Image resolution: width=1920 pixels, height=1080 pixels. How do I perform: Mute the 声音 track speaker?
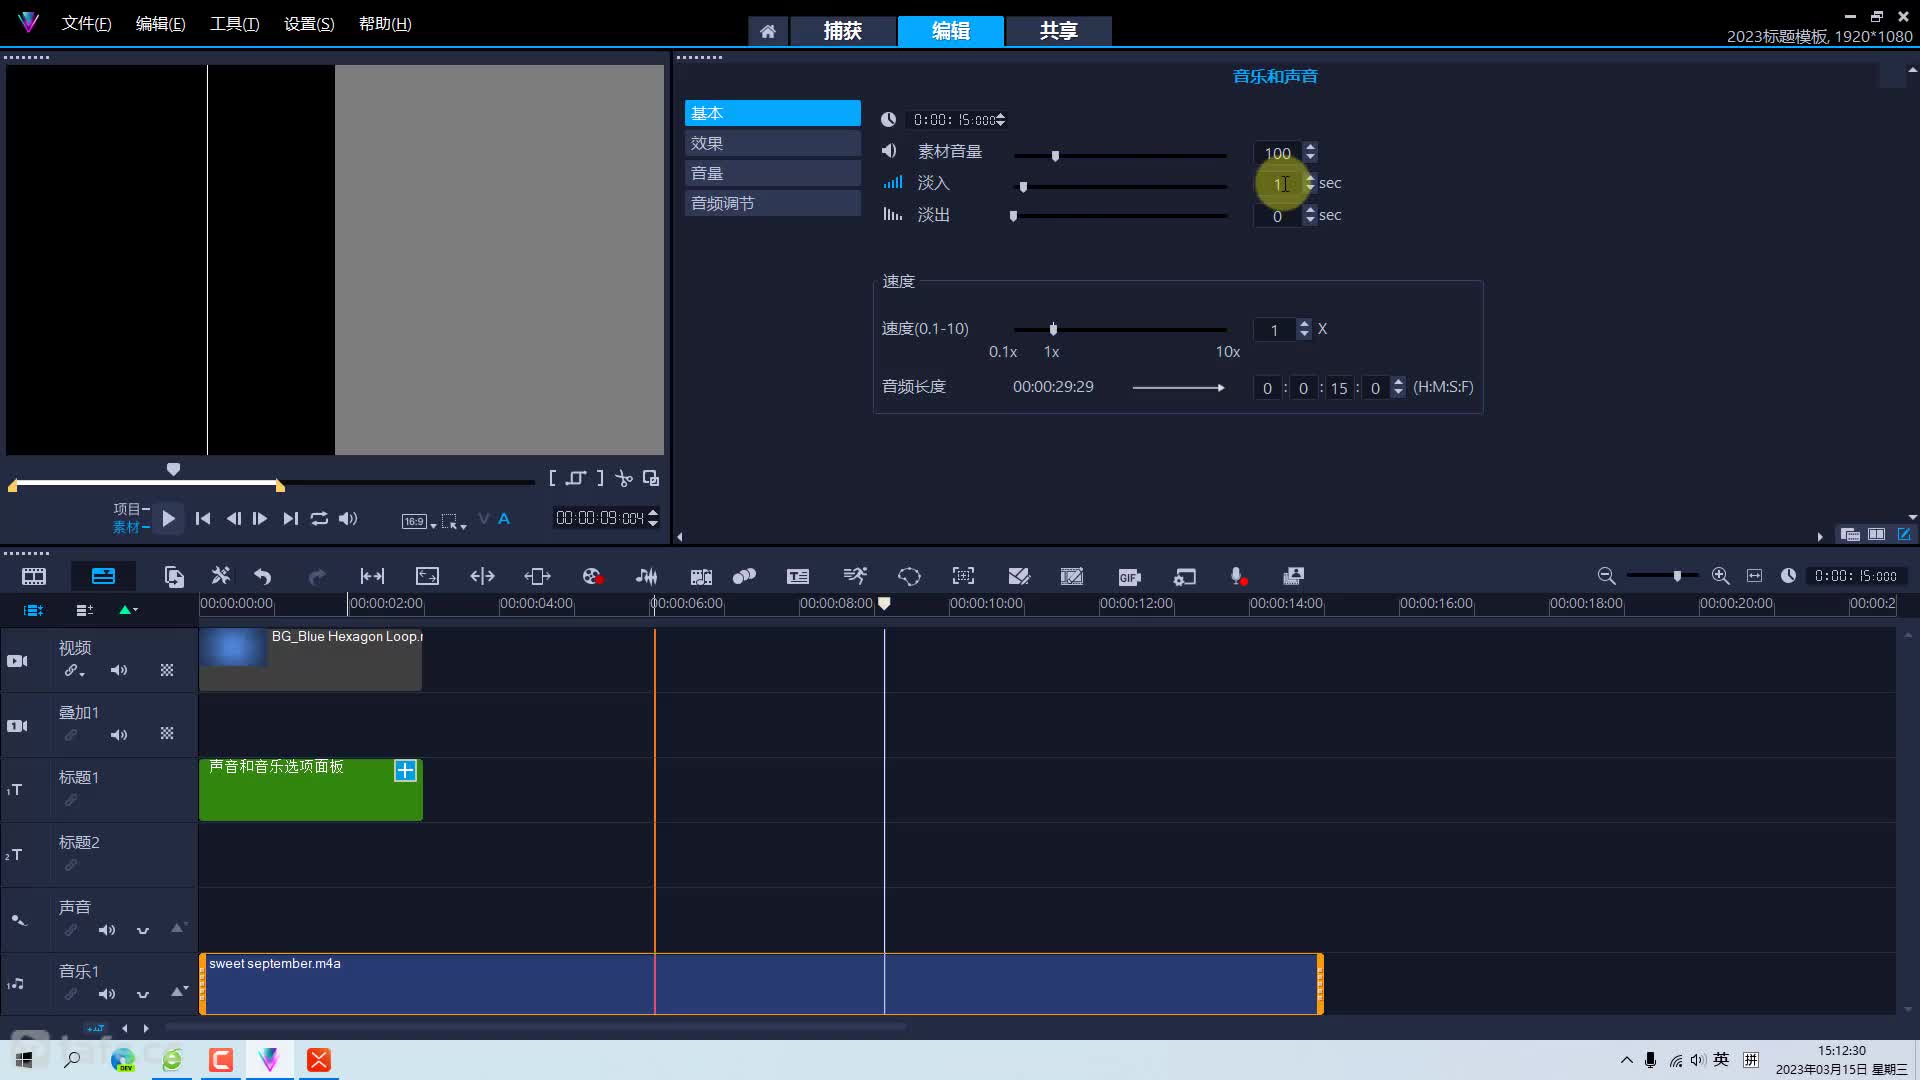tap(107, 930)
